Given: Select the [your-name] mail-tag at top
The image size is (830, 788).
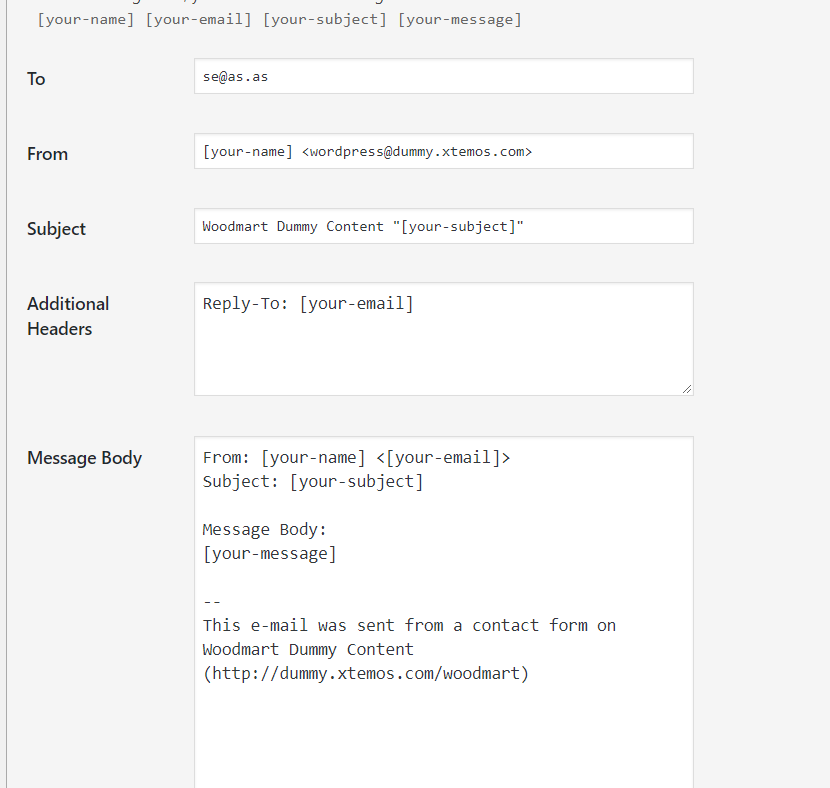Looking at the screenshot, I should [86, 19].
